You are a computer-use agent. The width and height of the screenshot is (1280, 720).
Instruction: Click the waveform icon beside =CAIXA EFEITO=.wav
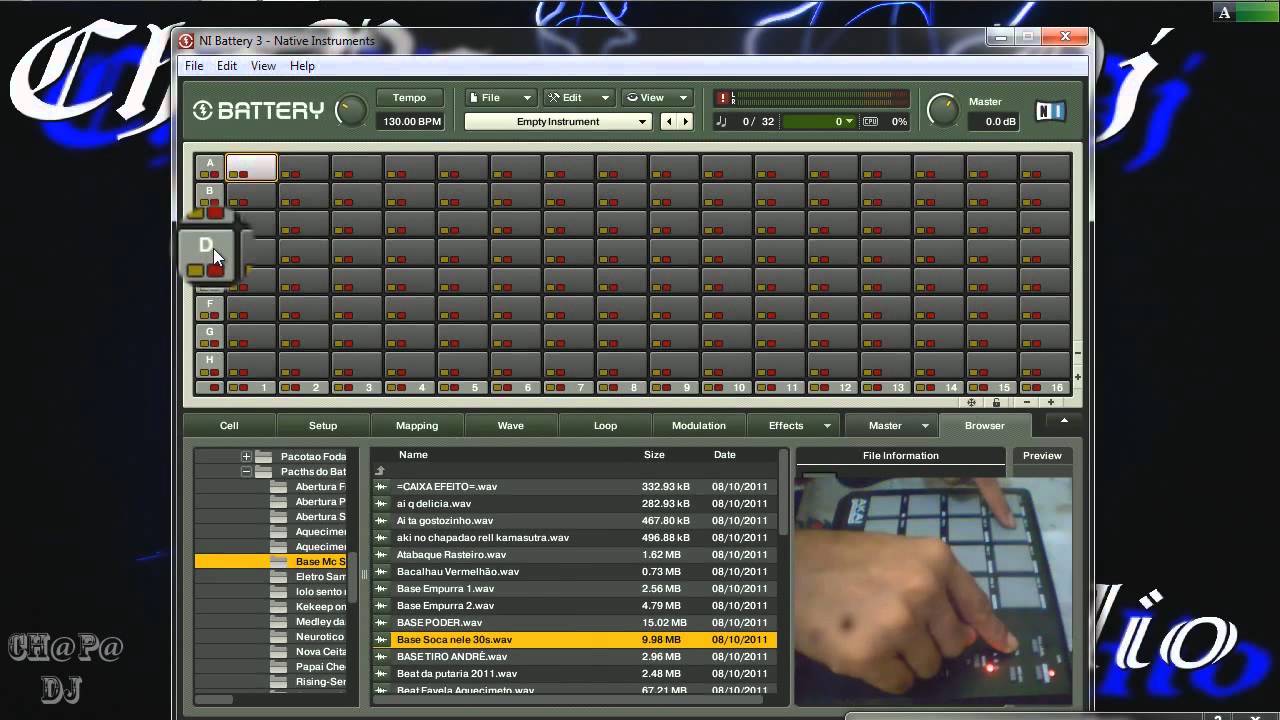[x=381, y=487]
